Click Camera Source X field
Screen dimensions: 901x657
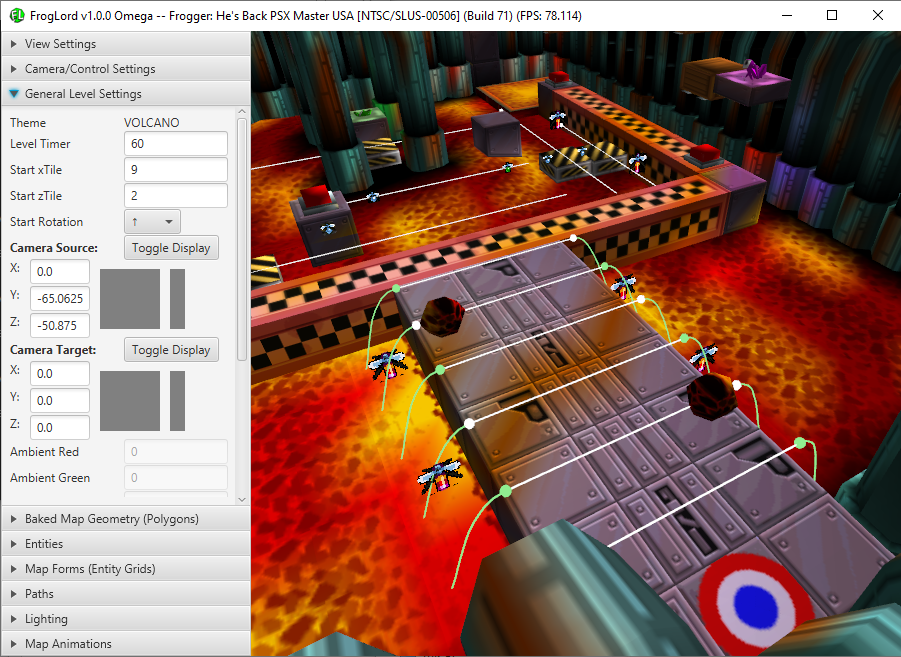tap(60, 271)
